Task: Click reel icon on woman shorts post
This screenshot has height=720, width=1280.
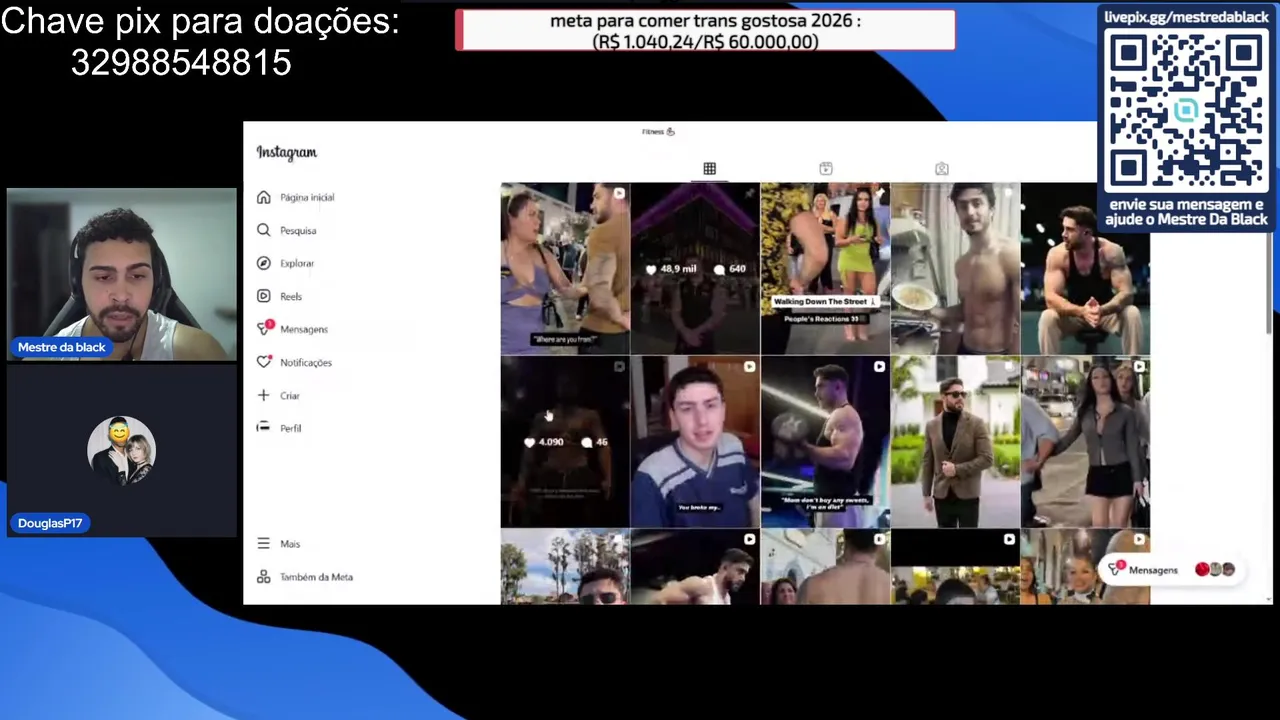Action: (1139, 367)
